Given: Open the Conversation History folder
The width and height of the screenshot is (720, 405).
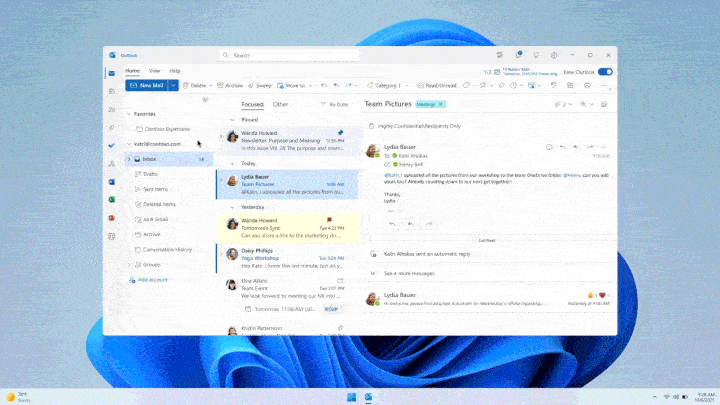Looking at the screenshot, I should click(169, 249).
